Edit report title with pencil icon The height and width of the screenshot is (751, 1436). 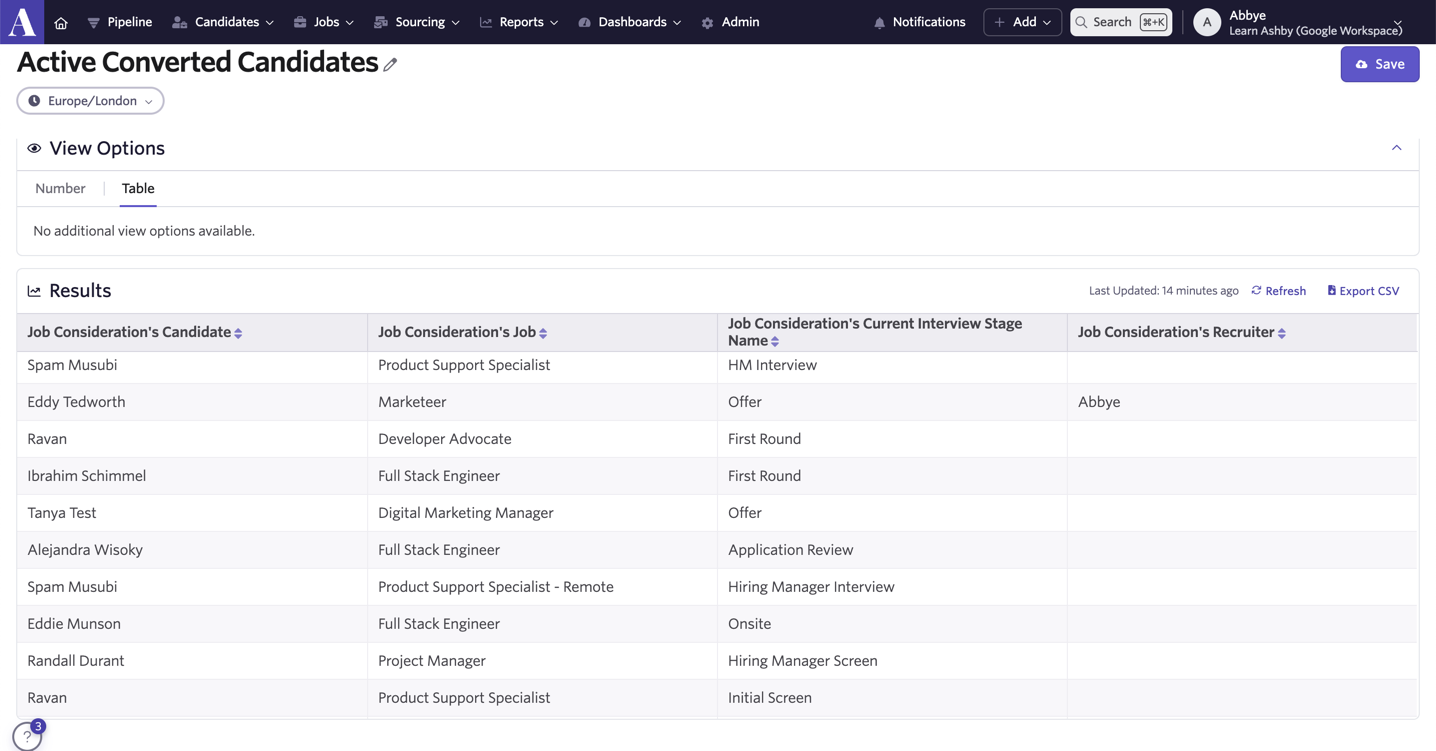(x=390, y=65)
